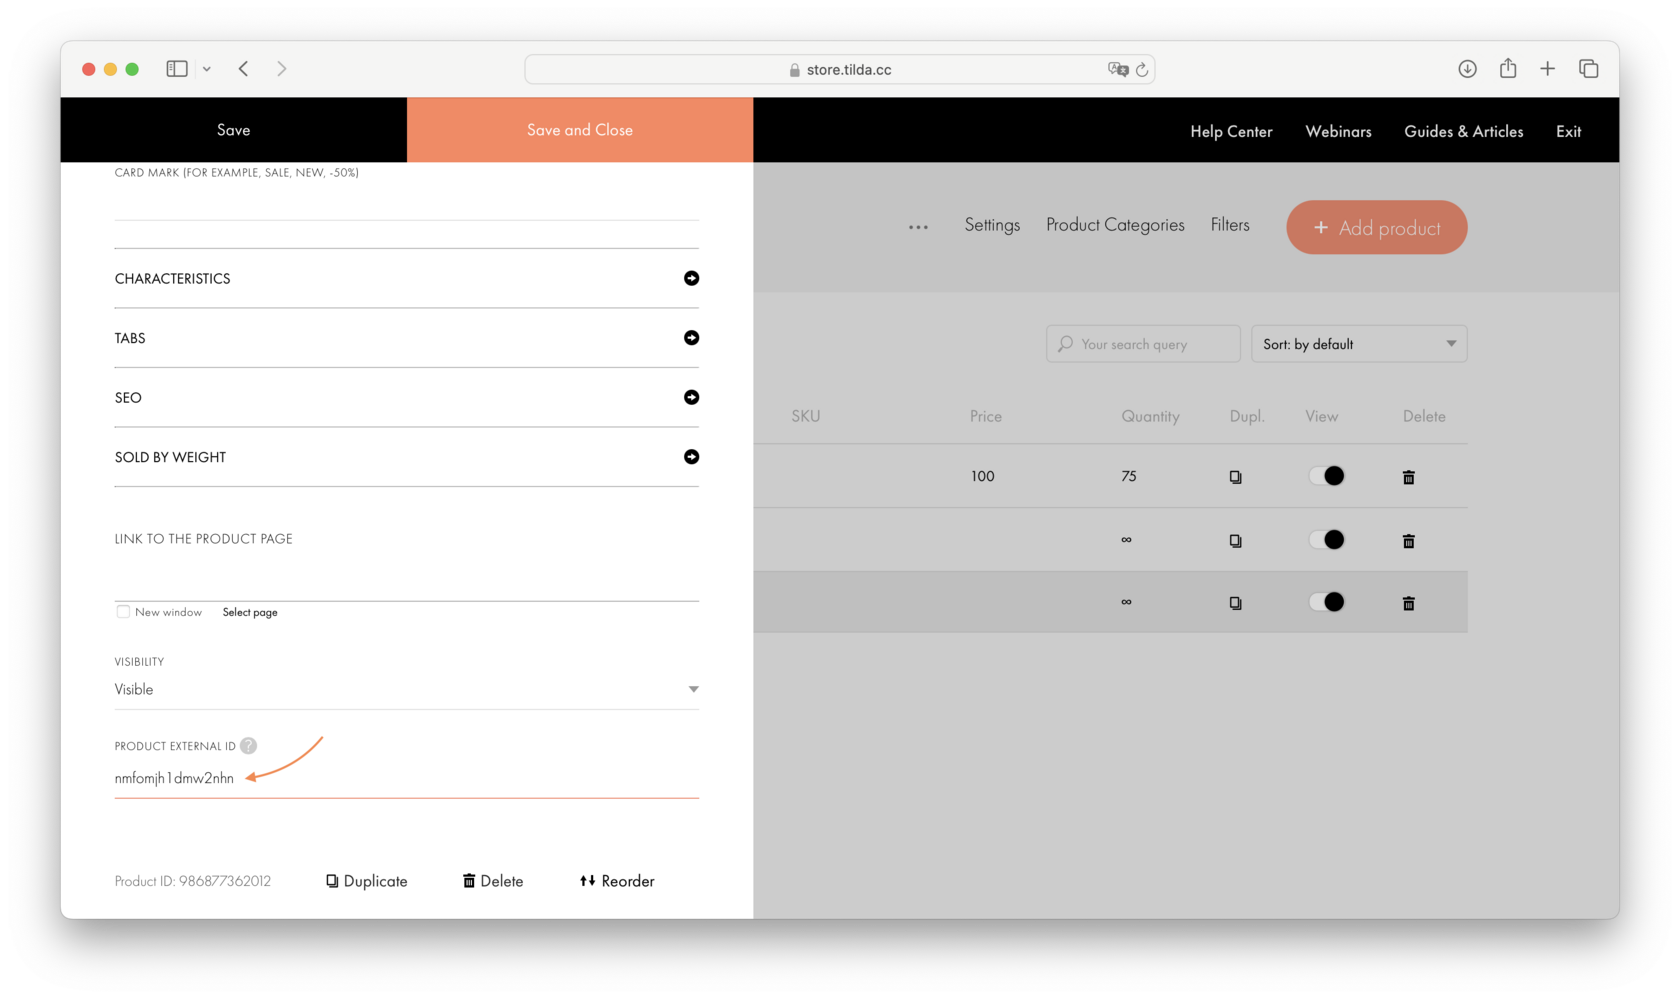
Task: Click the search magnifier in the query field
Action: 1066,343
